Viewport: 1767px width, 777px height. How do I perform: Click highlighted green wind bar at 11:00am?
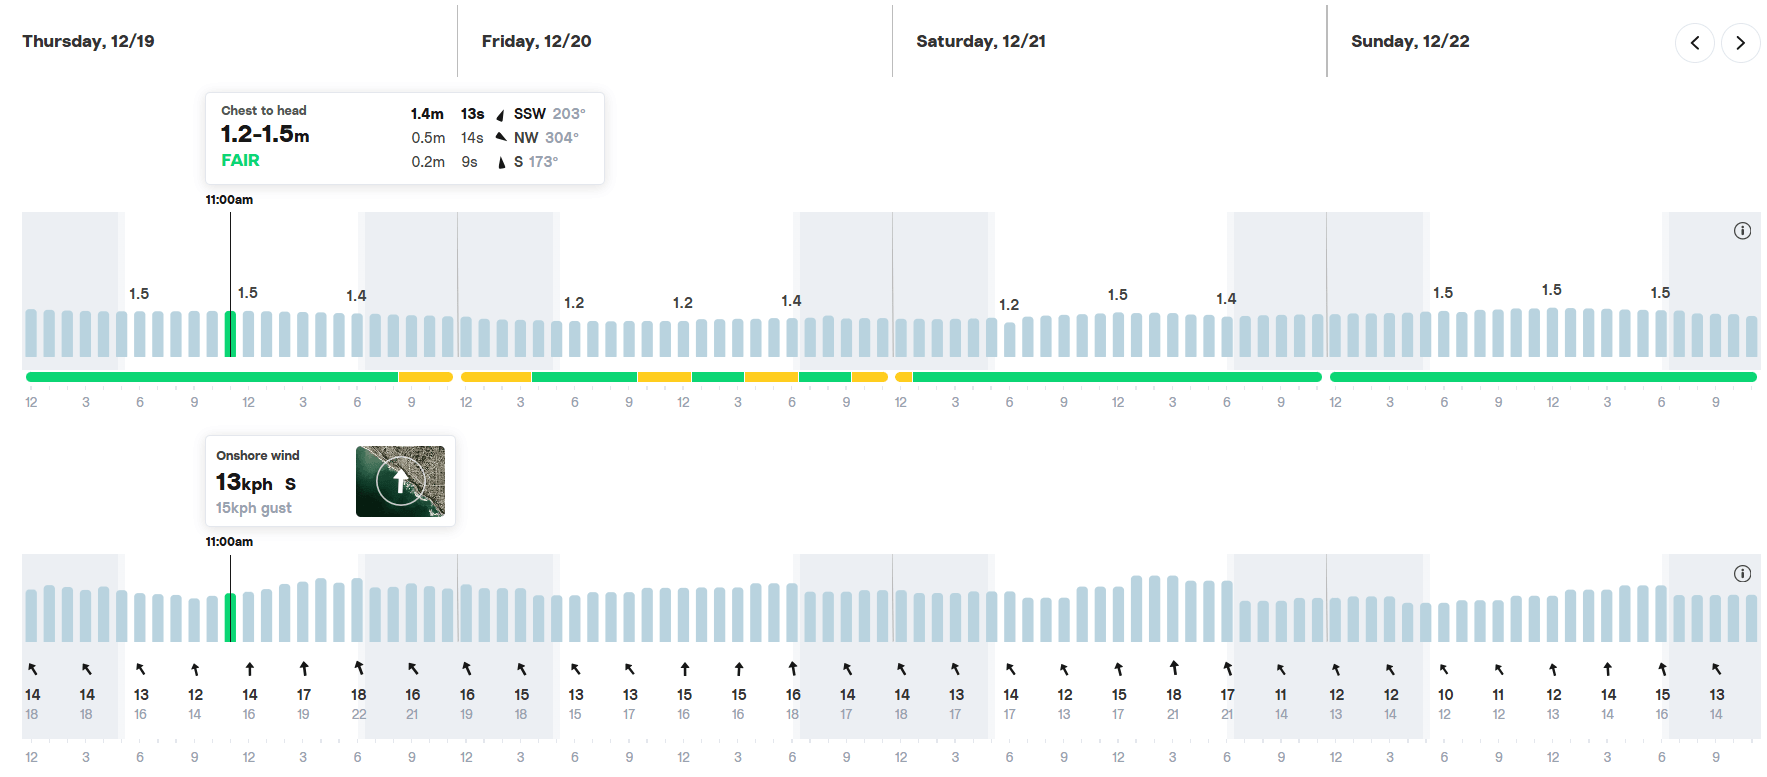coord(231,618)
